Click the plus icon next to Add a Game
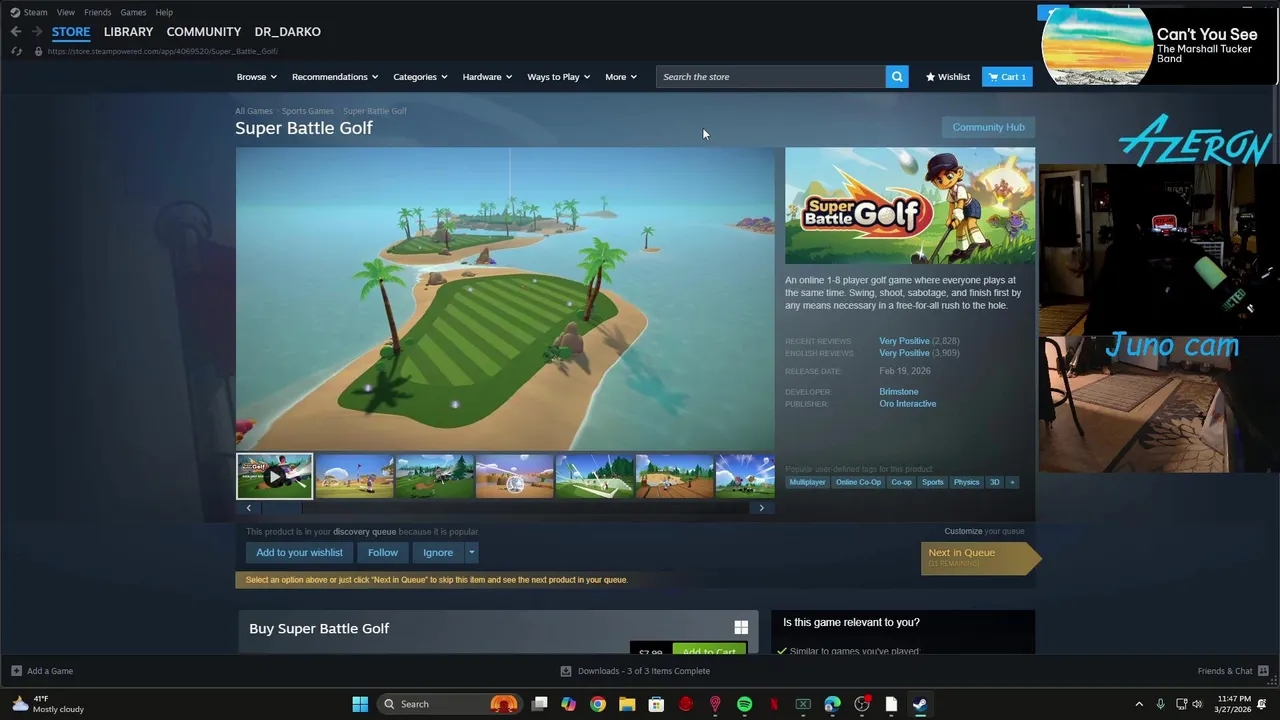The image size is (1280, 720). click(16, 671)
